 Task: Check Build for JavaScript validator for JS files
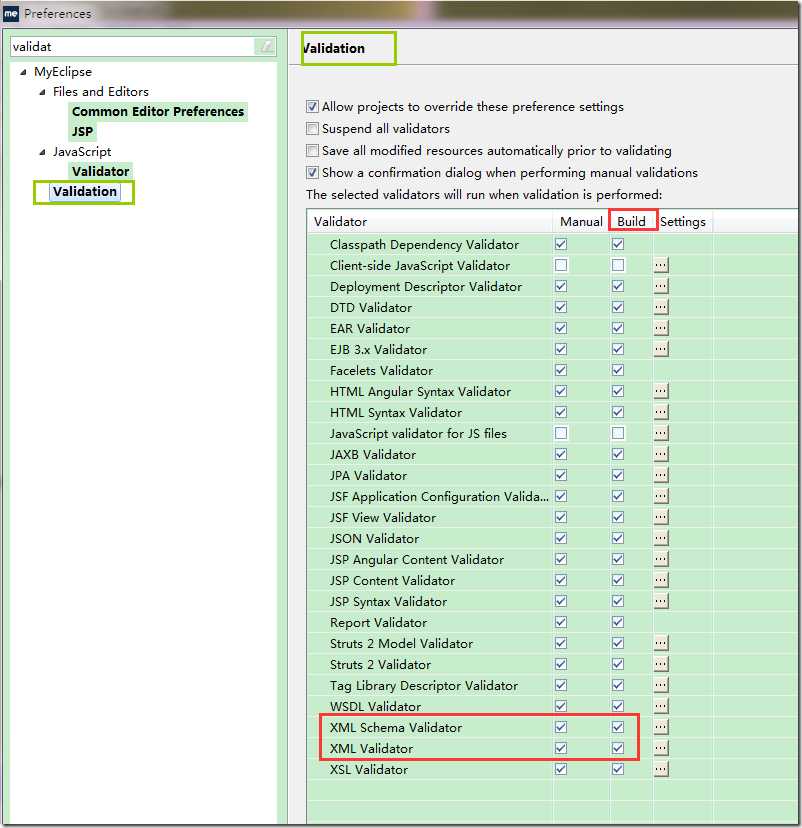tap(618, 433)
